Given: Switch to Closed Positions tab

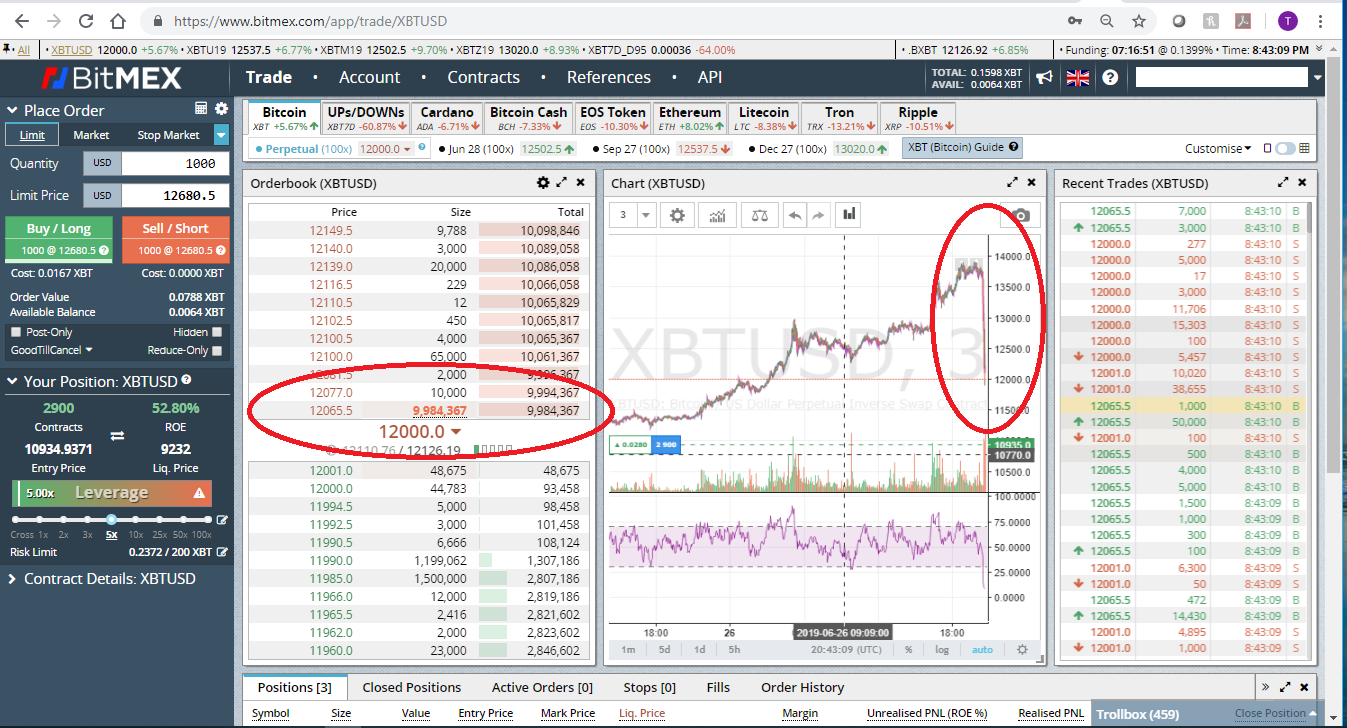Looking at the screenshot, I should [411, 687].
